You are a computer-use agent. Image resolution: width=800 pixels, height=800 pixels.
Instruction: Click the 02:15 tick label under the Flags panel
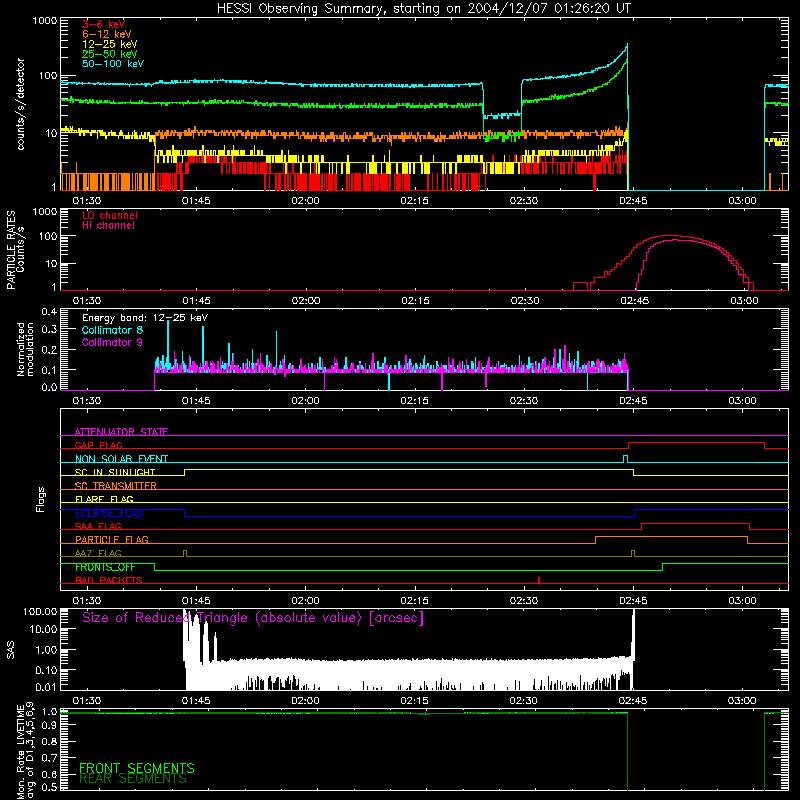[414, 601]
